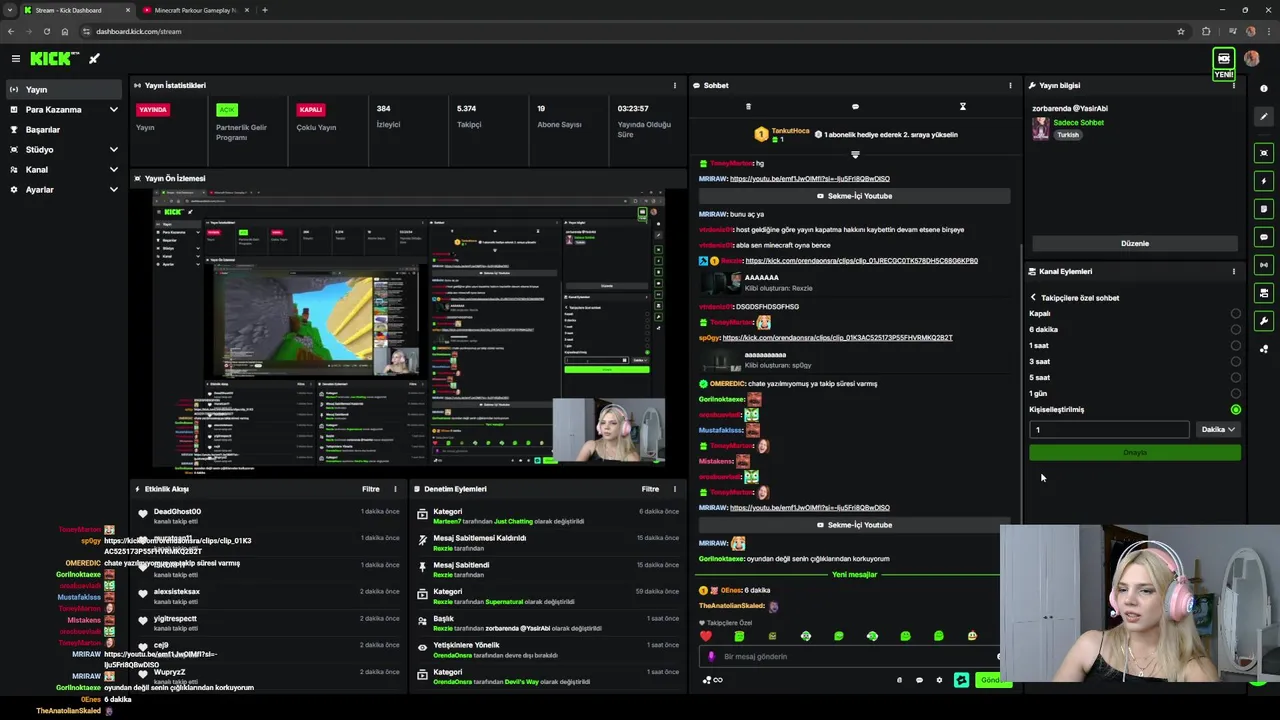Click the trash icon in Sohbet toolbar
The image size is (1280, 720).
(x=748, y=107)
